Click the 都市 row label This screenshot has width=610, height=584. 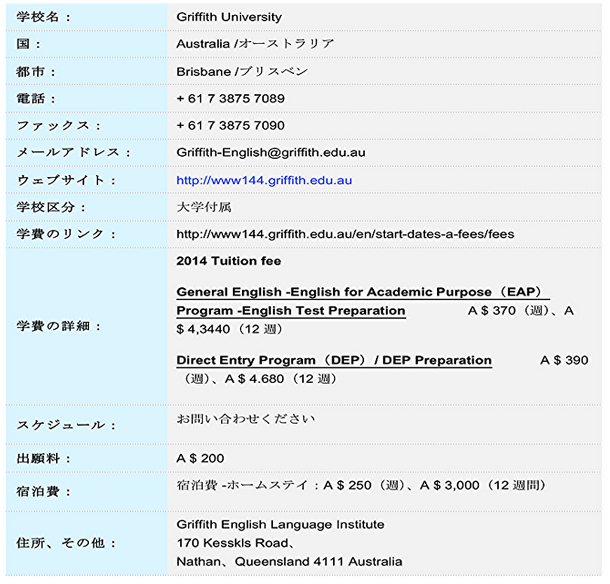point(36,72)
